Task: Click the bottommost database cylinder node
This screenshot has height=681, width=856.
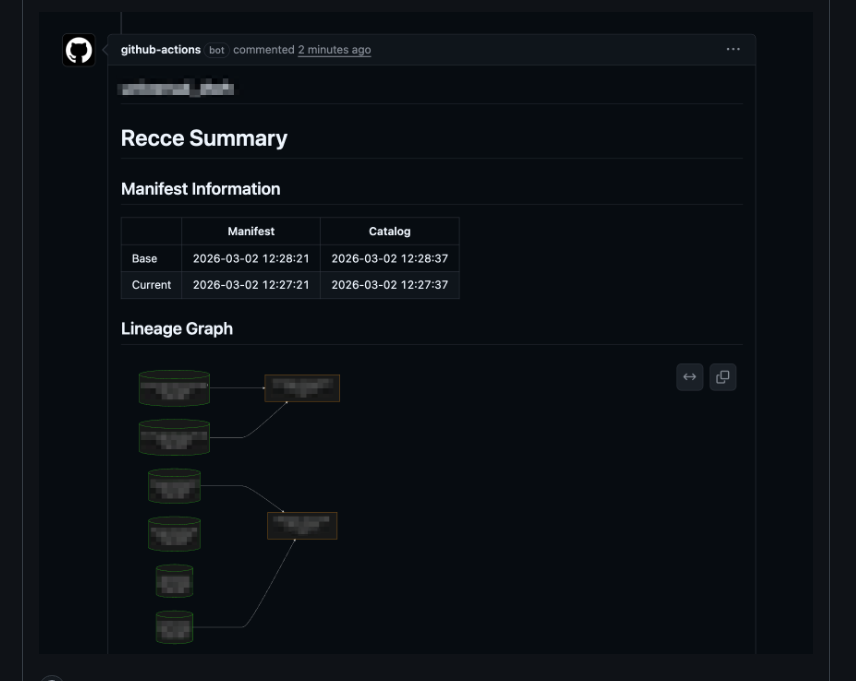Action: tap(174, 628)
